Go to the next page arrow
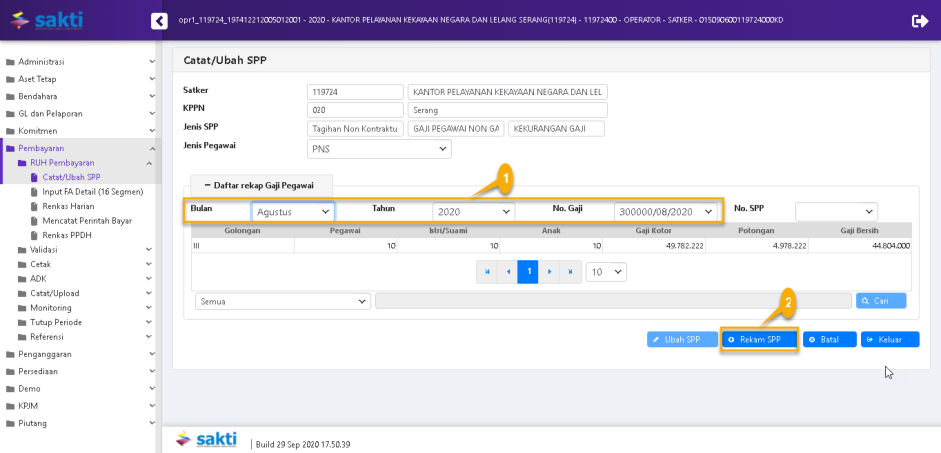Image resolution: width=941 pixels, height=453 pixels. coord(549,272)
